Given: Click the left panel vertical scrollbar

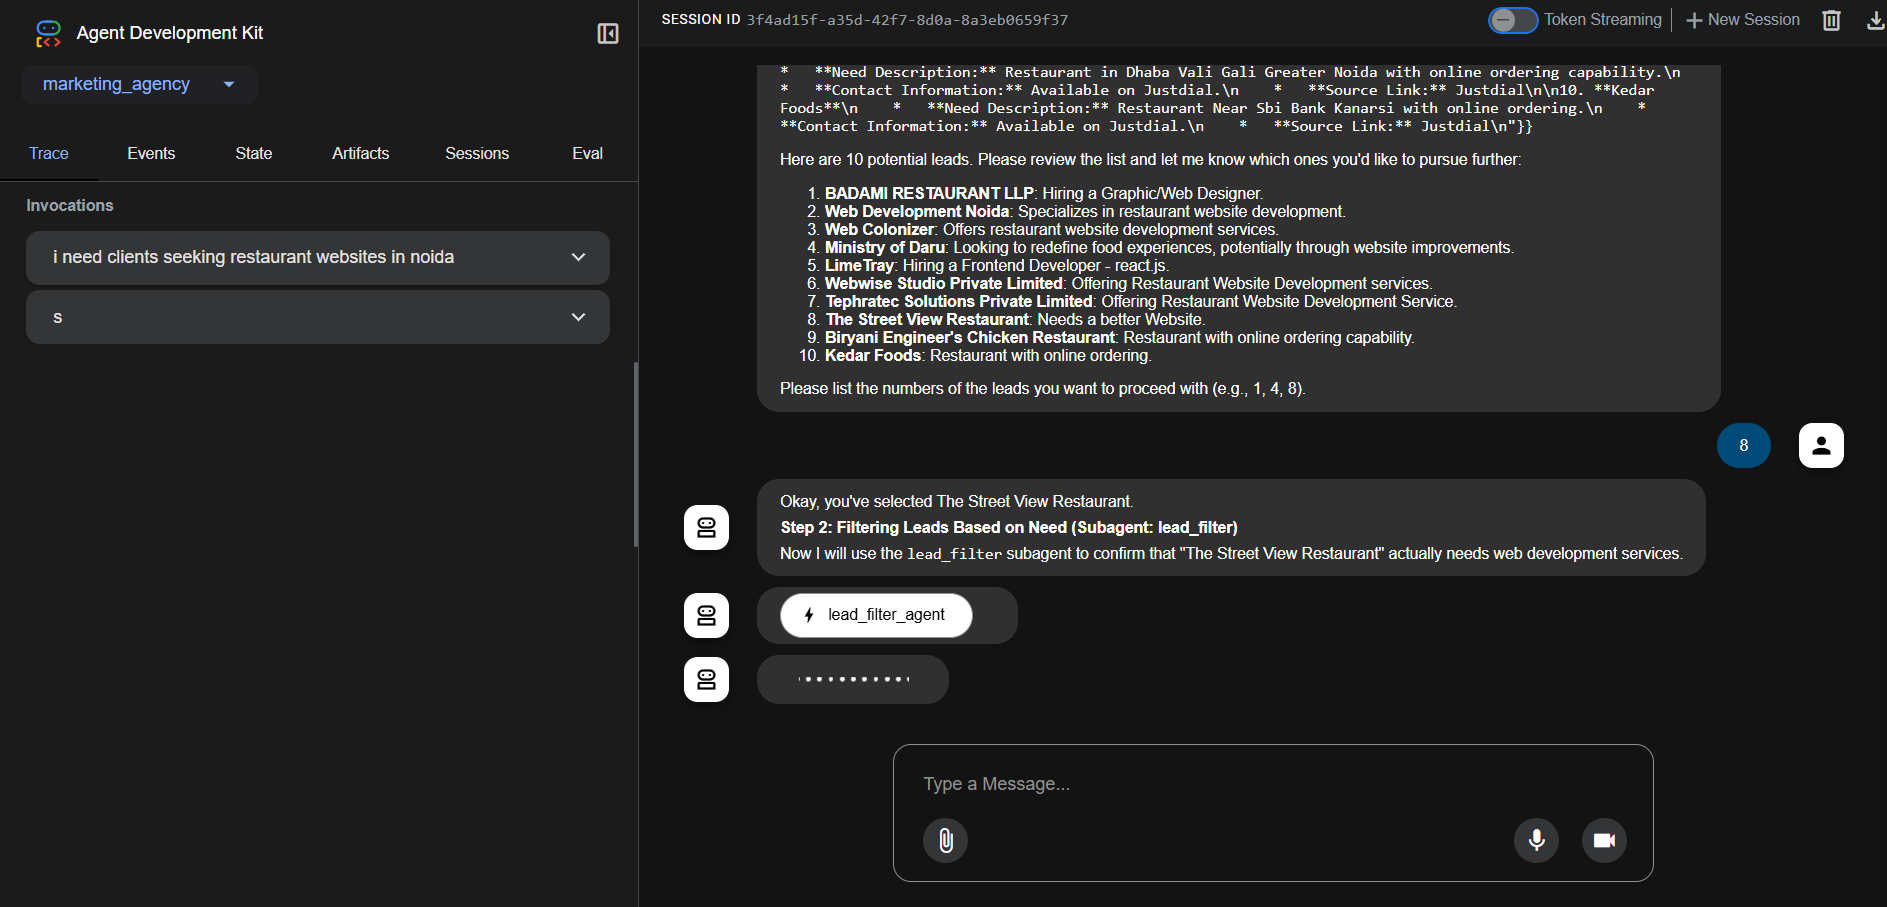Looking at the screenshot, I should [636, 454].
